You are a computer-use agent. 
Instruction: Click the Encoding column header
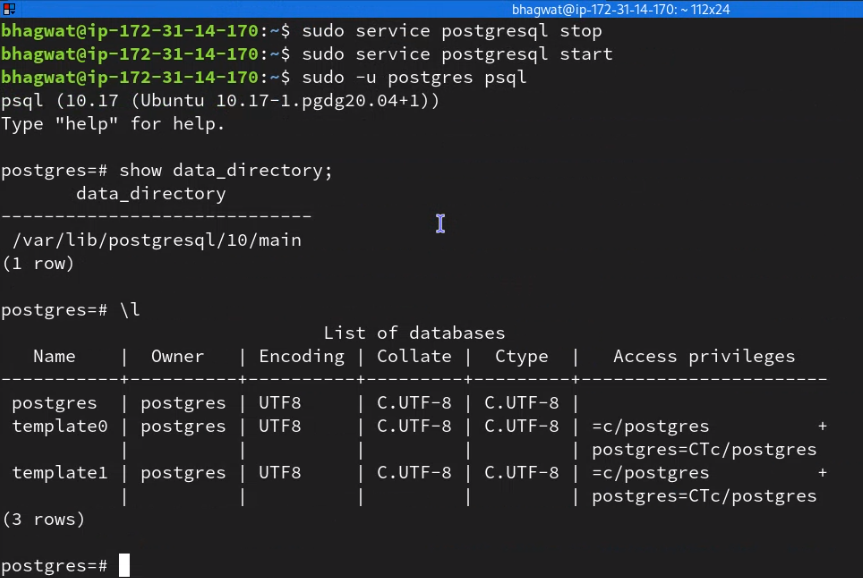tap(302, 357)
